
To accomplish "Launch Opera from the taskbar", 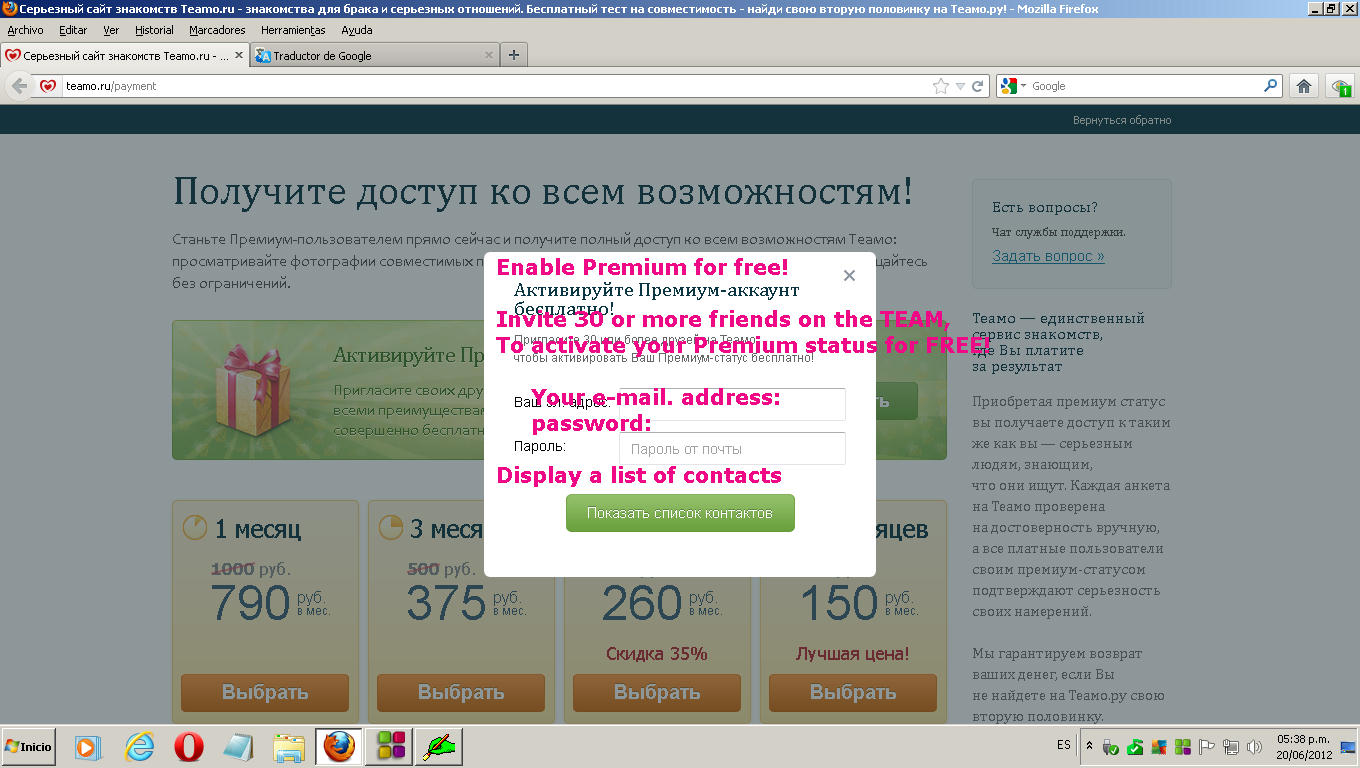I will (189, 747).
